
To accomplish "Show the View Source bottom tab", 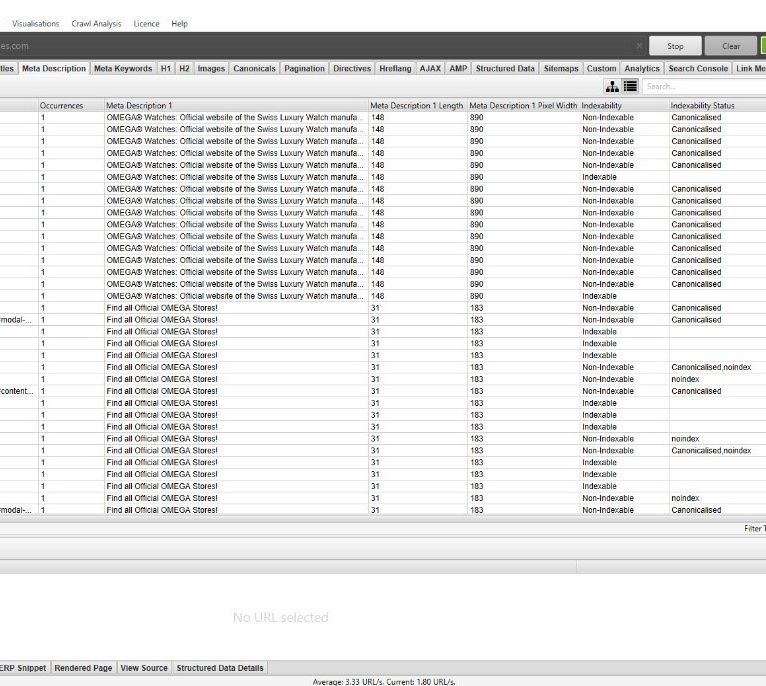I will tap(144, 668).
